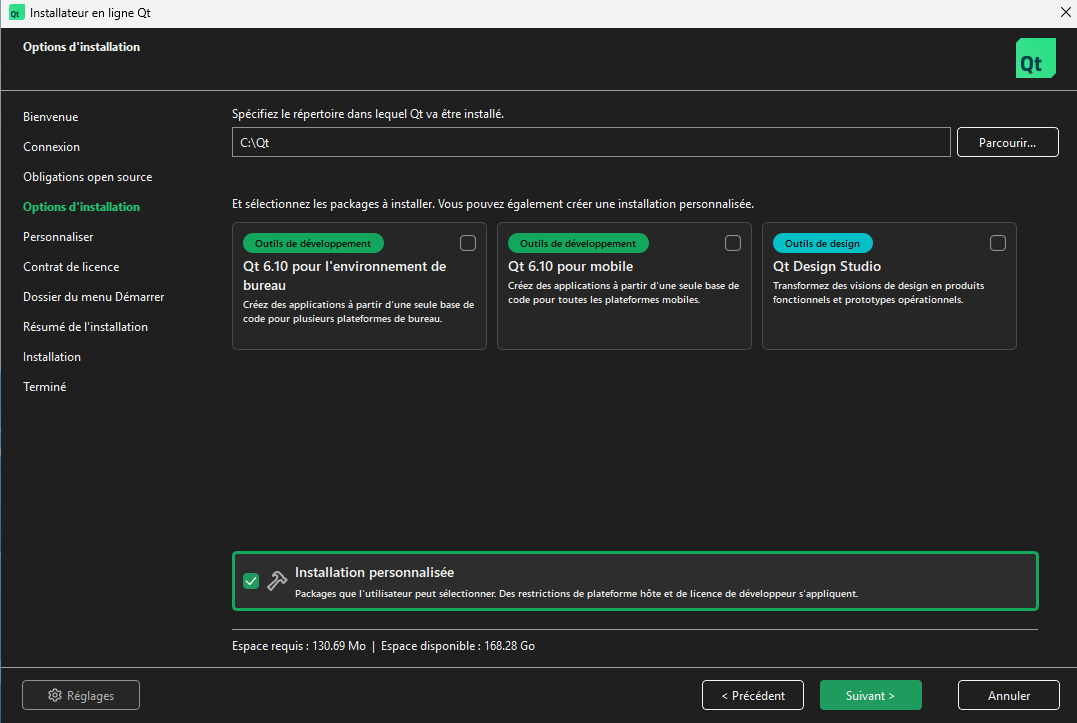Open the Obligations open source step

(x=88, y=177)
